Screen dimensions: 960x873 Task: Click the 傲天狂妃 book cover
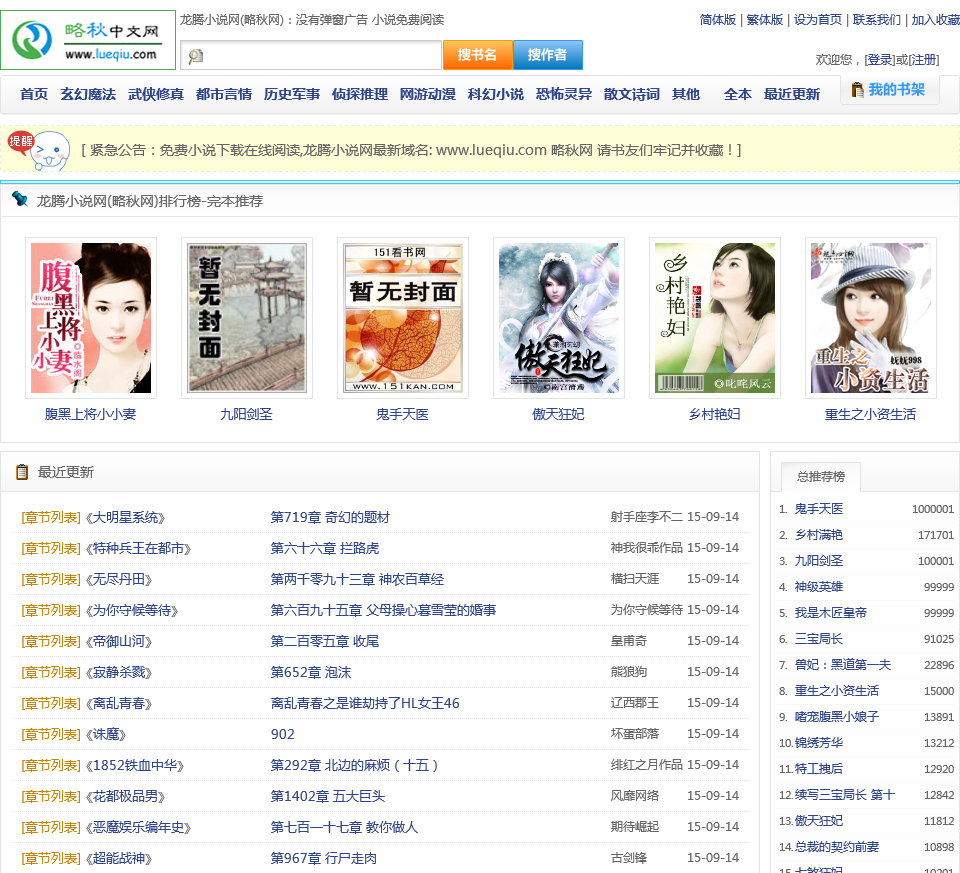559,318
